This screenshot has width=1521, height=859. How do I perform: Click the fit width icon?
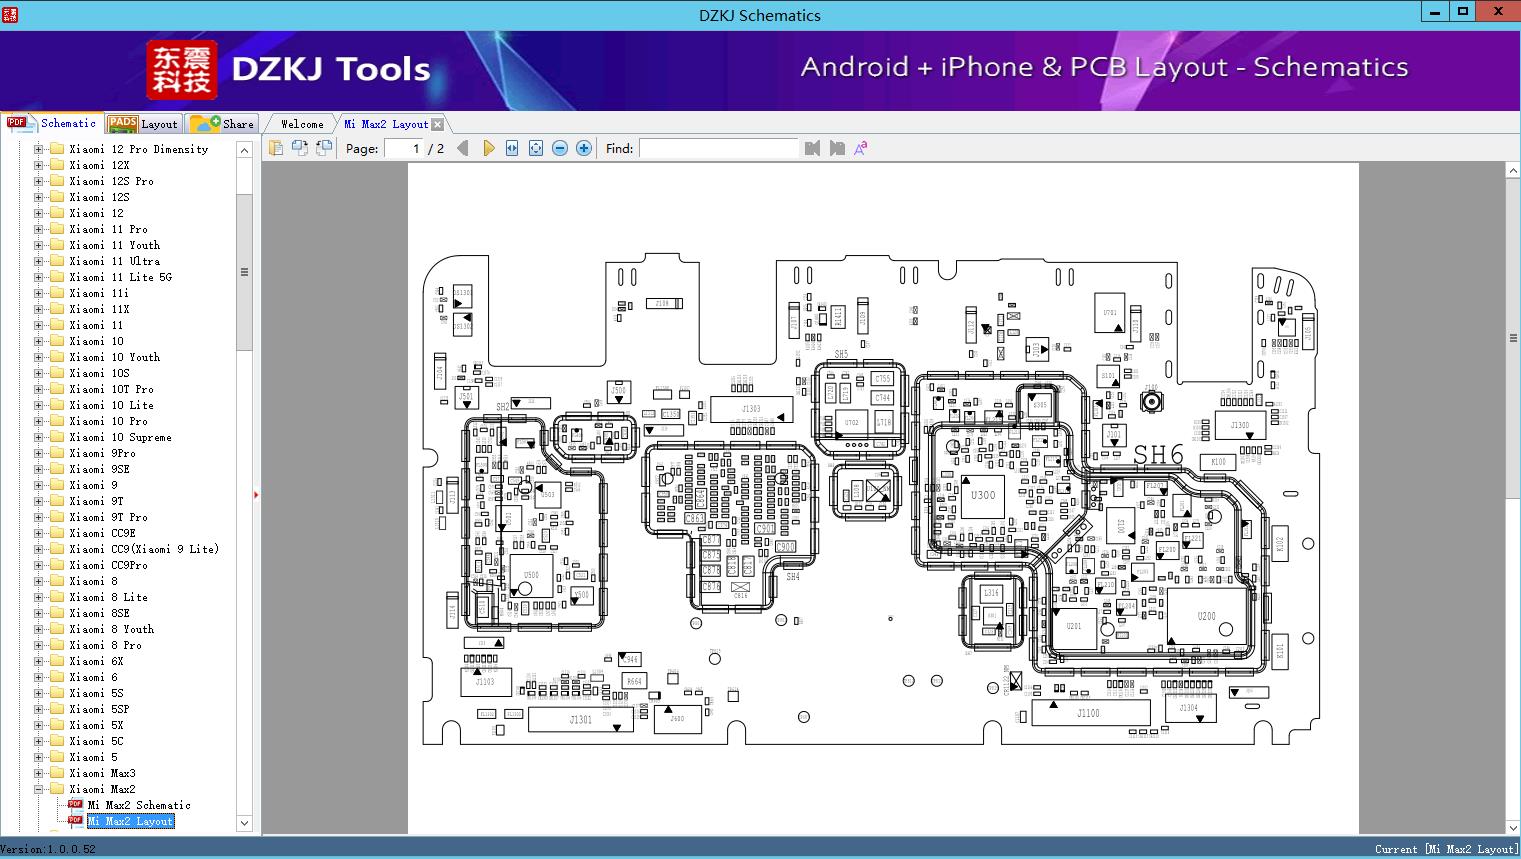[x=512, y=148]
